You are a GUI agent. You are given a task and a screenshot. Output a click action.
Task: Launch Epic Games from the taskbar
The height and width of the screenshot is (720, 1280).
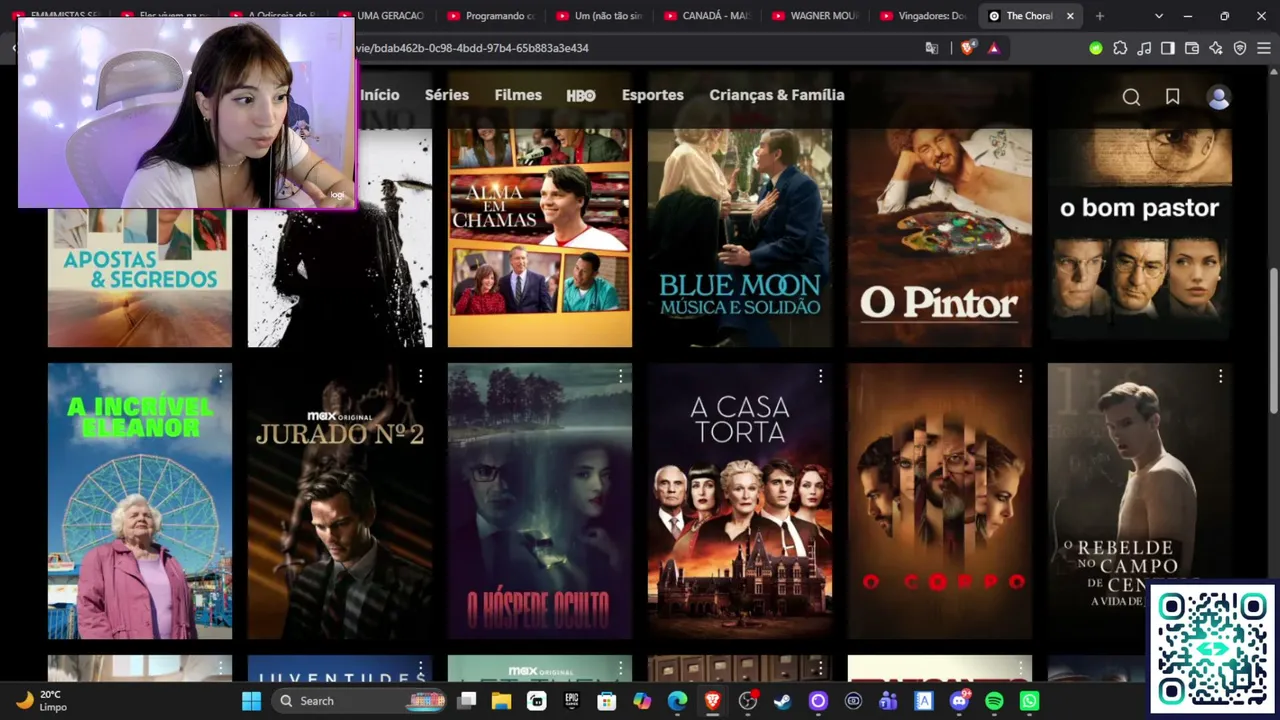(572, 701)
